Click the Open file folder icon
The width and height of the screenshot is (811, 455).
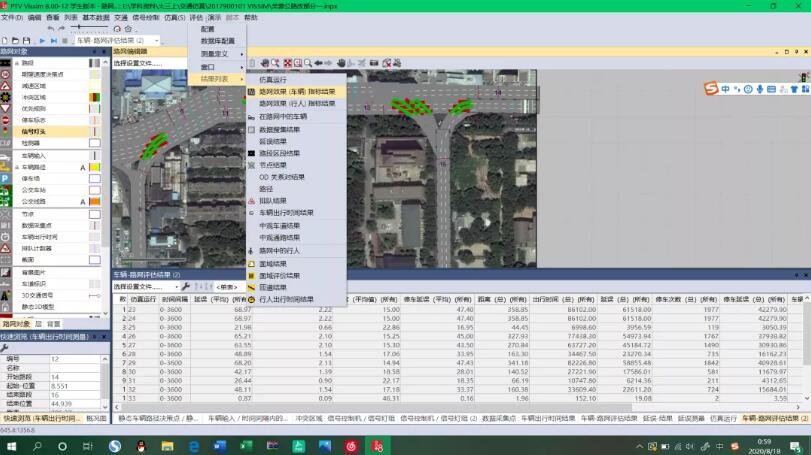coord(16,40)
